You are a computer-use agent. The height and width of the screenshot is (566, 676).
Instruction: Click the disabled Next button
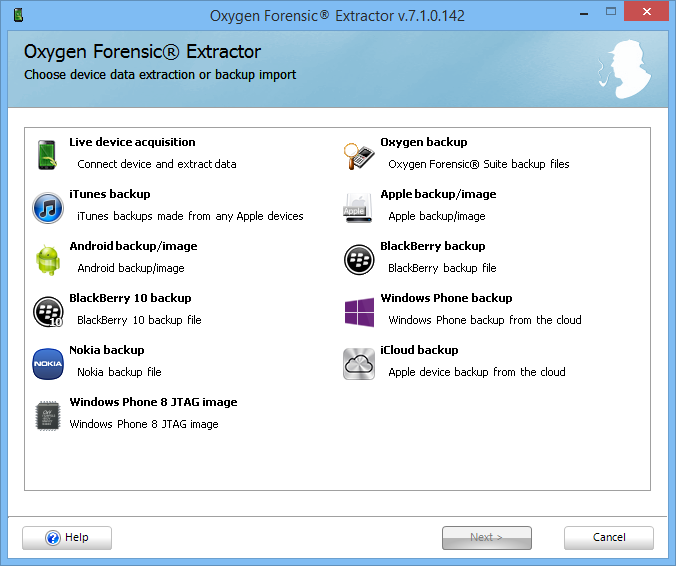click(487, 538)
